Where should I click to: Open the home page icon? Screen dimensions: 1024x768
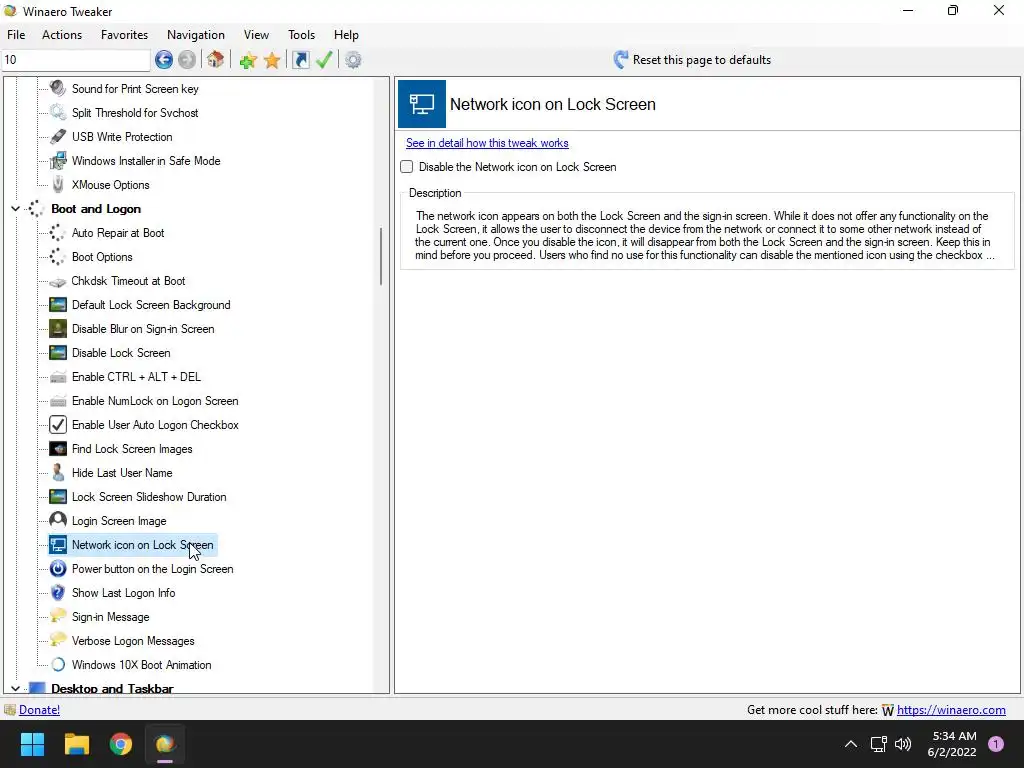[x=216, y=60]
